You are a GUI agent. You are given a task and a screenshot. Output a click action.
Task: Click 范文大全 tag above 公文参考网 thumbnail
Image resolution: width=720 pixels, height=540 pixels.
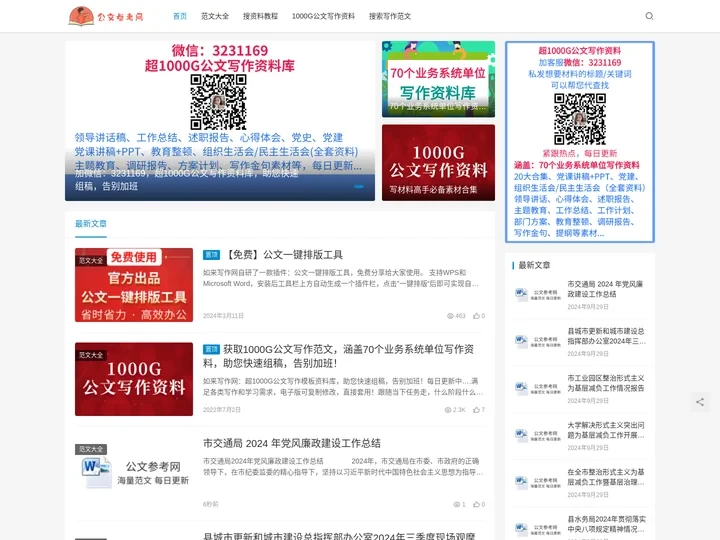(x=91, y=449)
